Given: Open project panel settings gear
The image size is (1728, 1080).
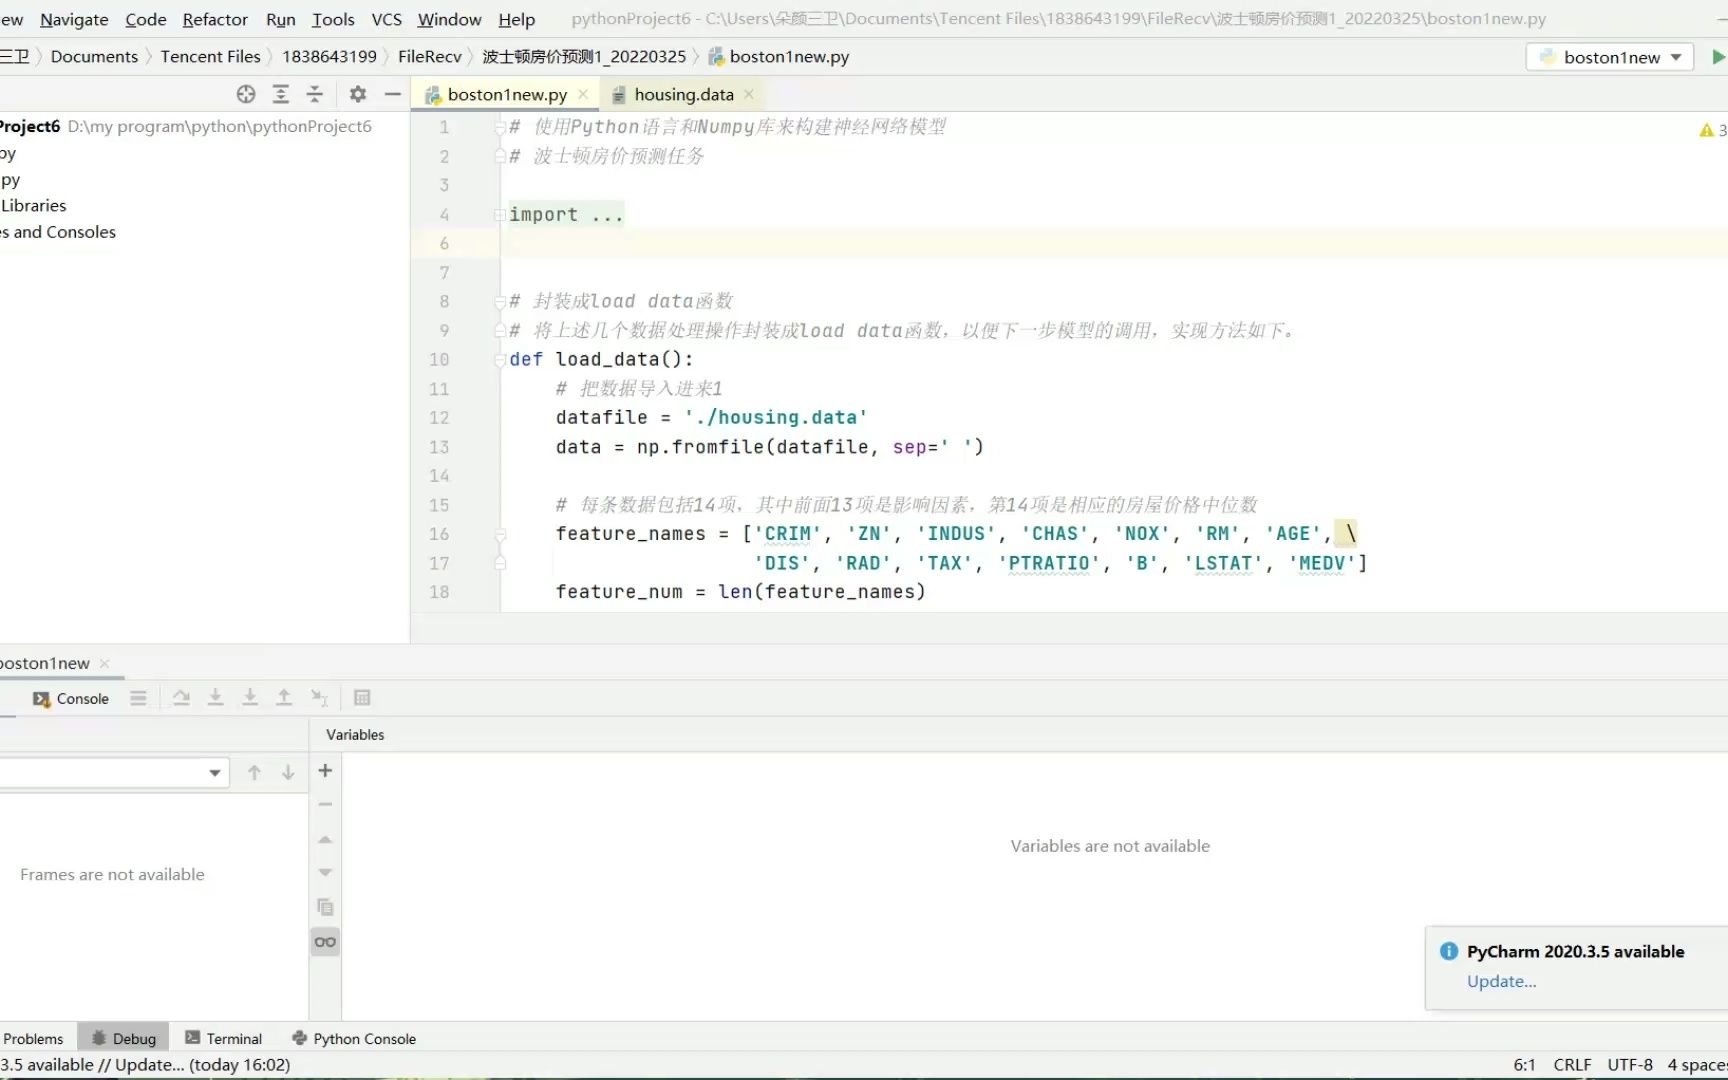Looking at the screenshot, I should coord(358,94).
